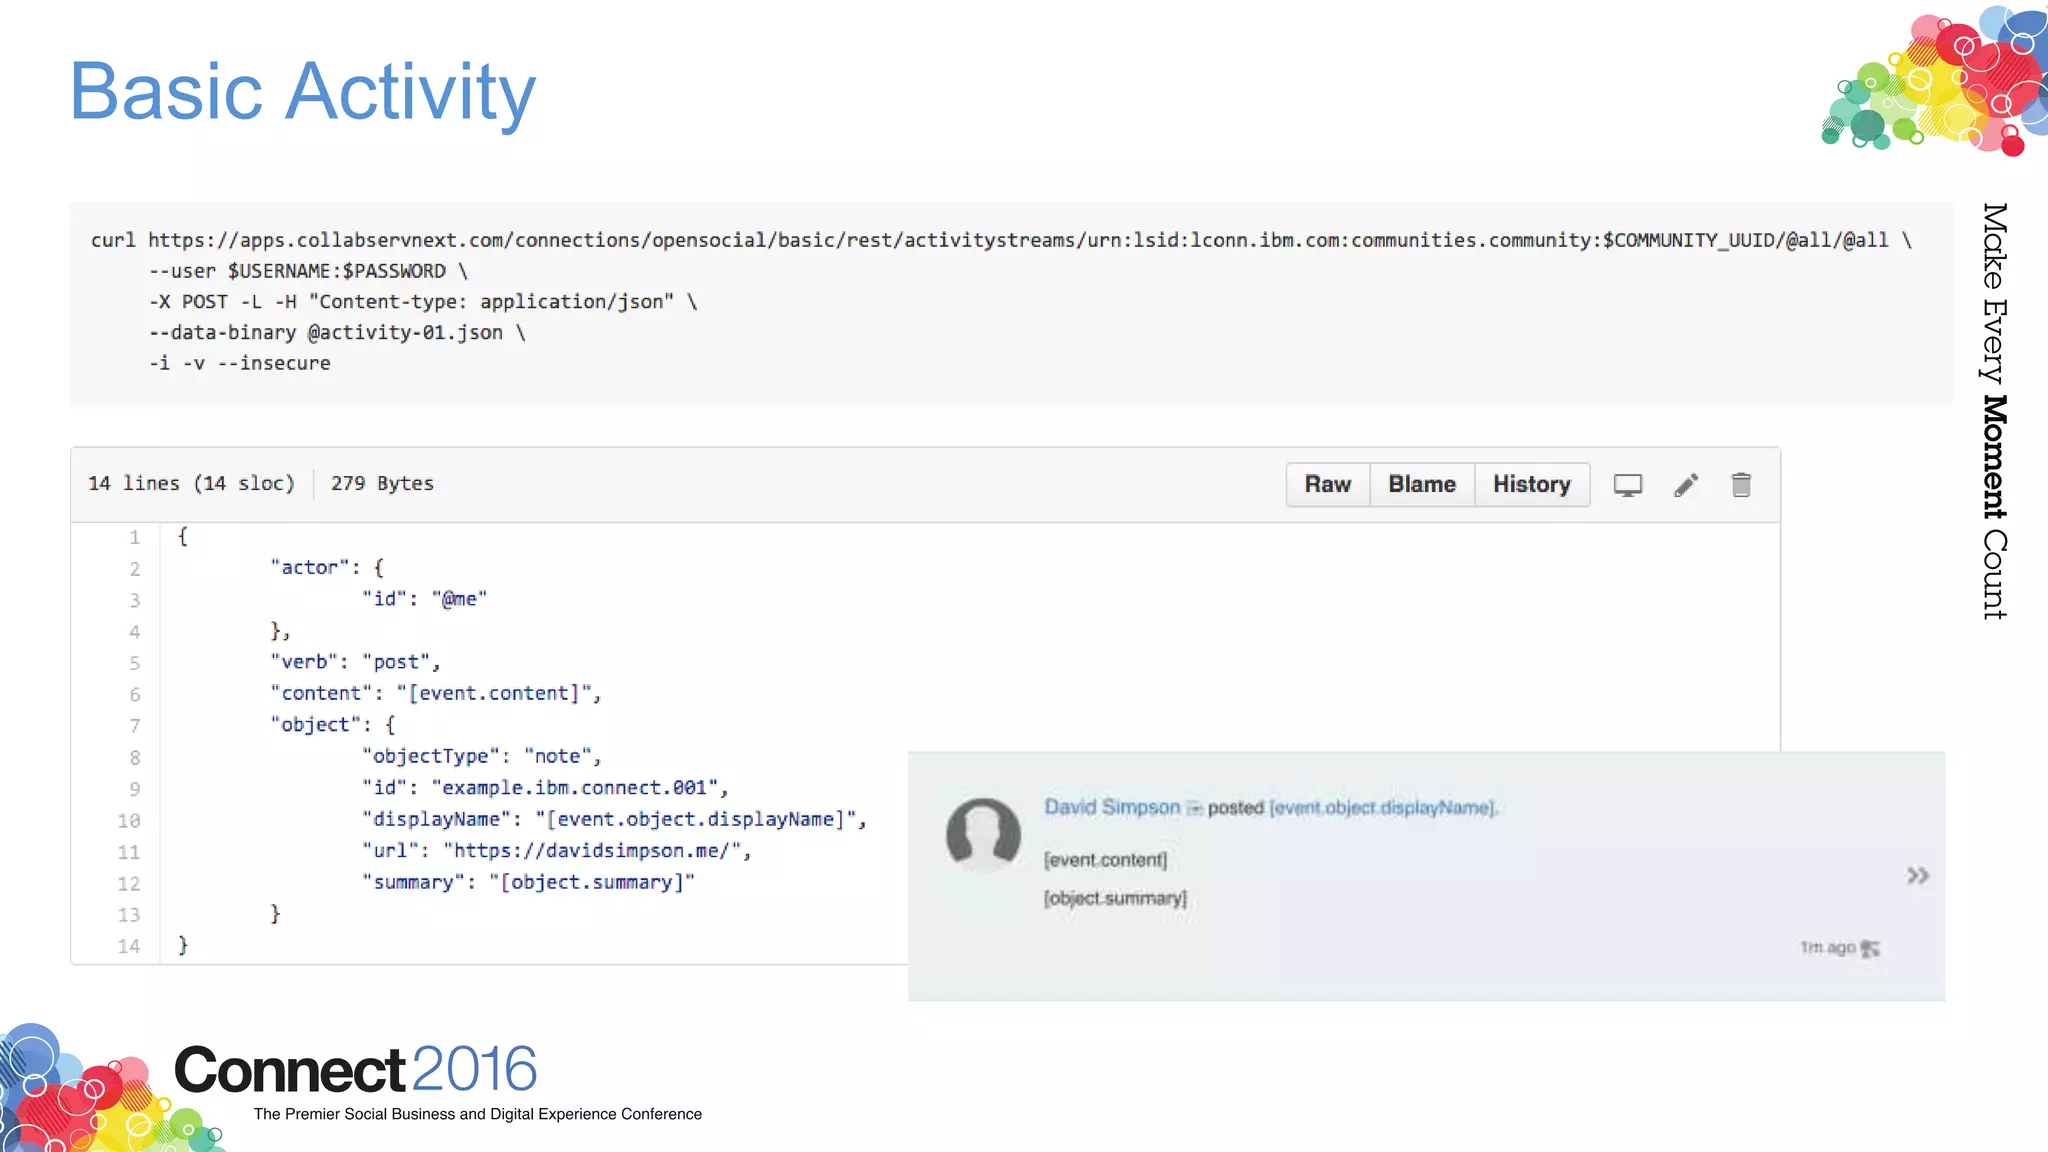Expand activity entry with double chevron
This screenshot has width=2048, height=1152.
point(1917,876)
